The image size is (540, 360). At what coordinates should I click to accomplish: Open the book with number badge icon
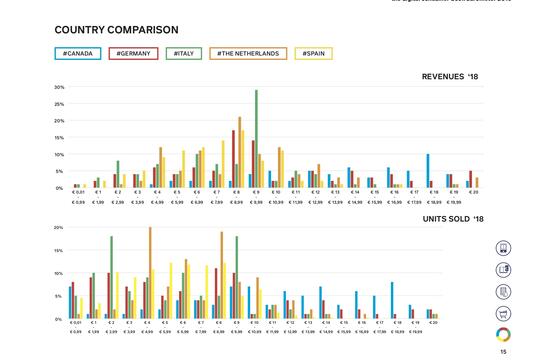[503, 270]
